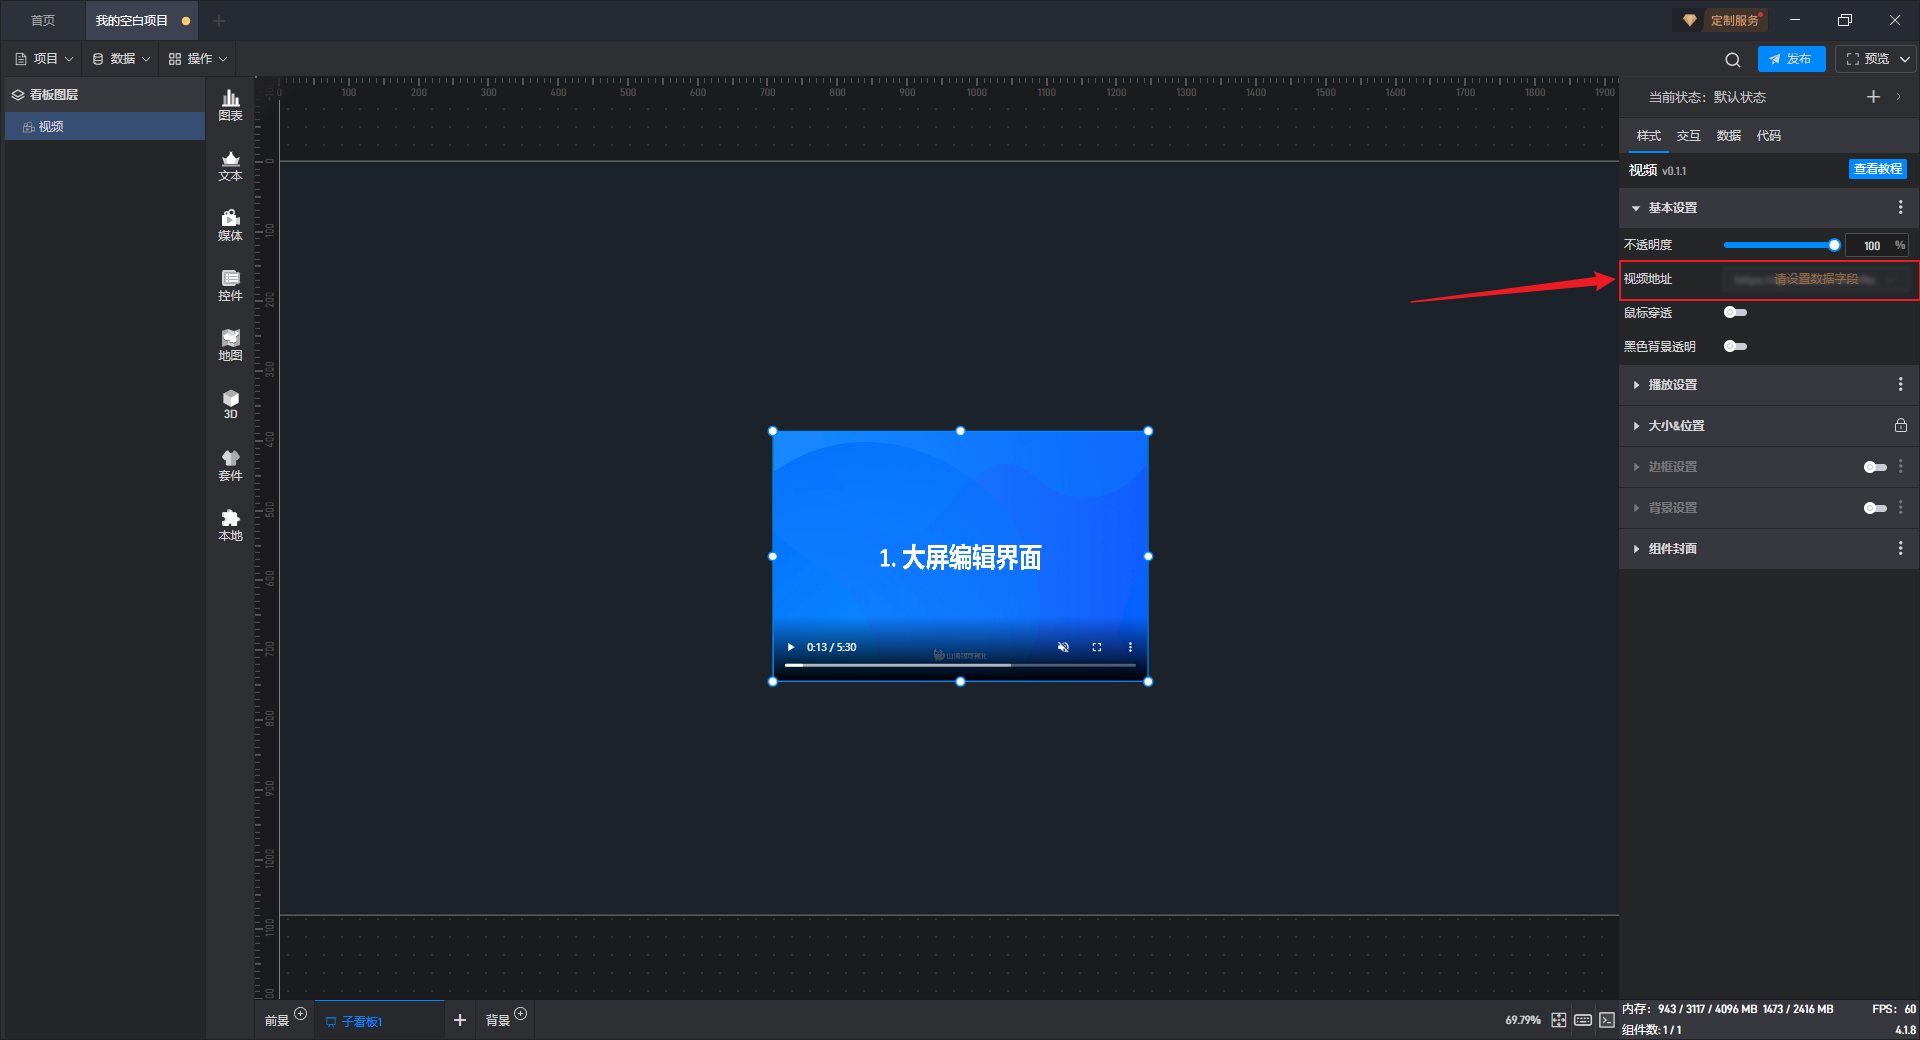Seek on the video progress bar
1920x1040 pixels.
[960, 665]
